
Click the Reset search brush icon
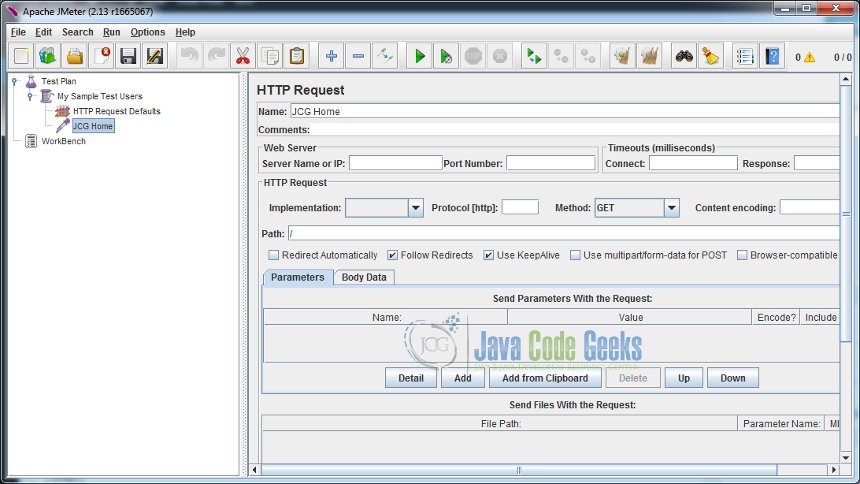point(710,56)
